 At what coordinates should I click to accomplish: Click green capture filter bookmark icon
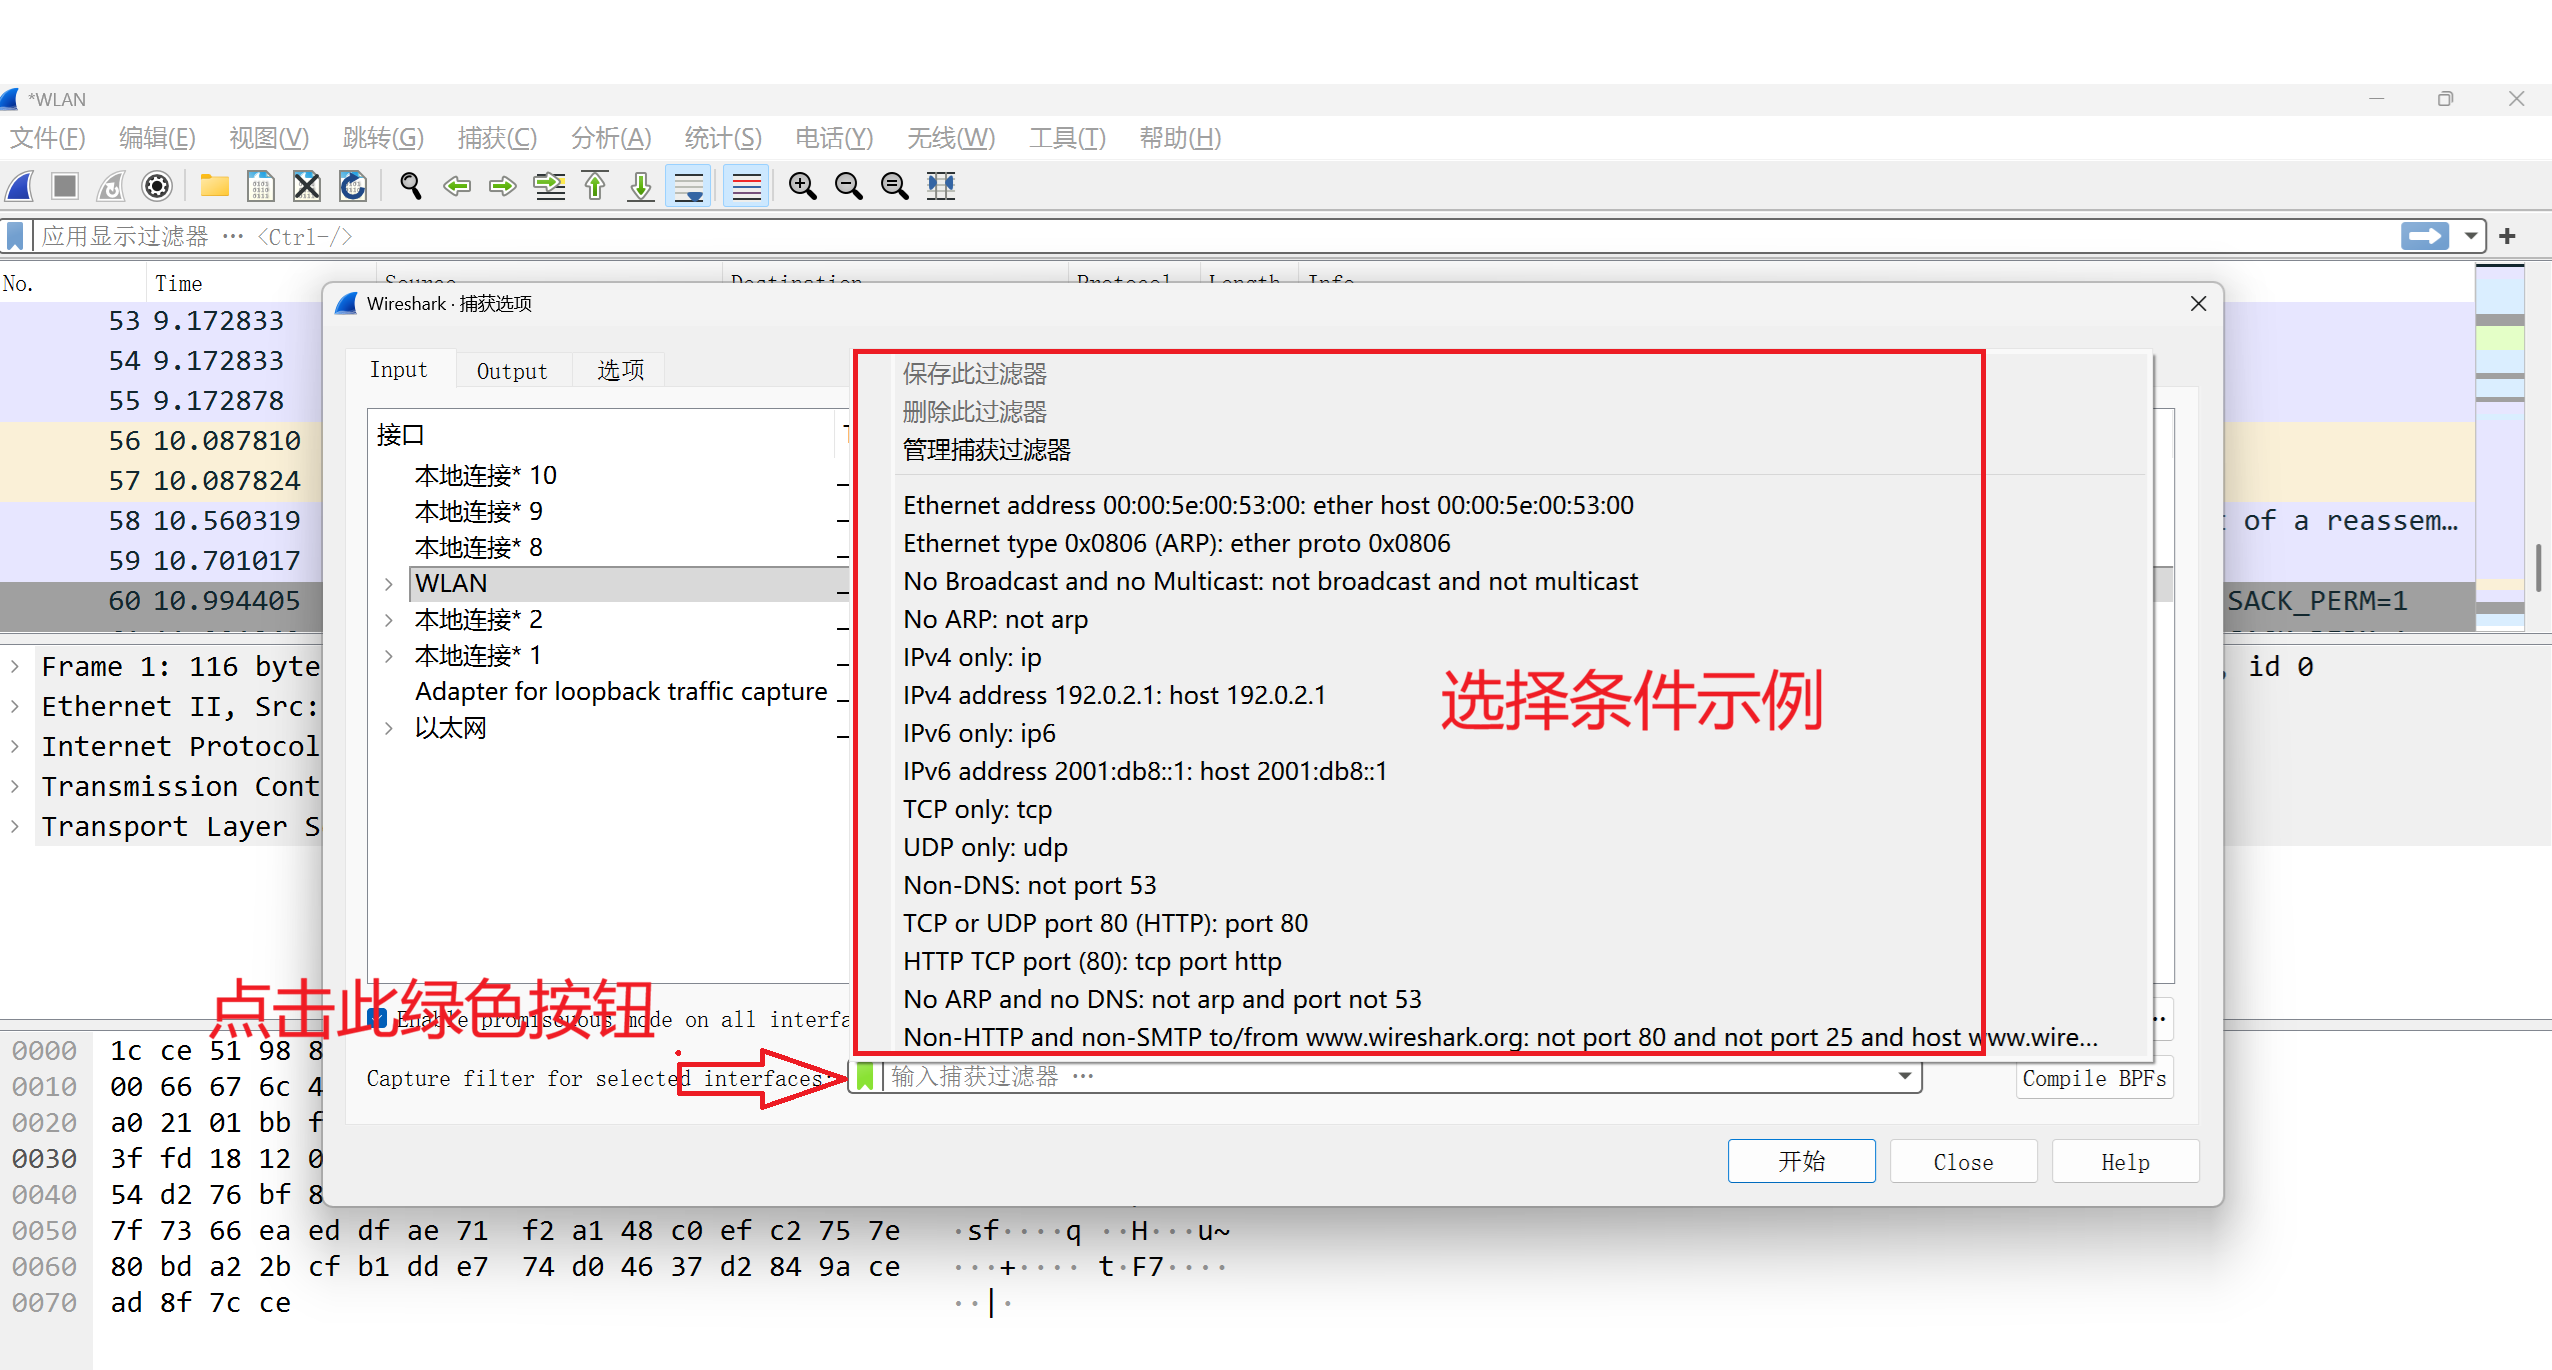coord(866,1077)
